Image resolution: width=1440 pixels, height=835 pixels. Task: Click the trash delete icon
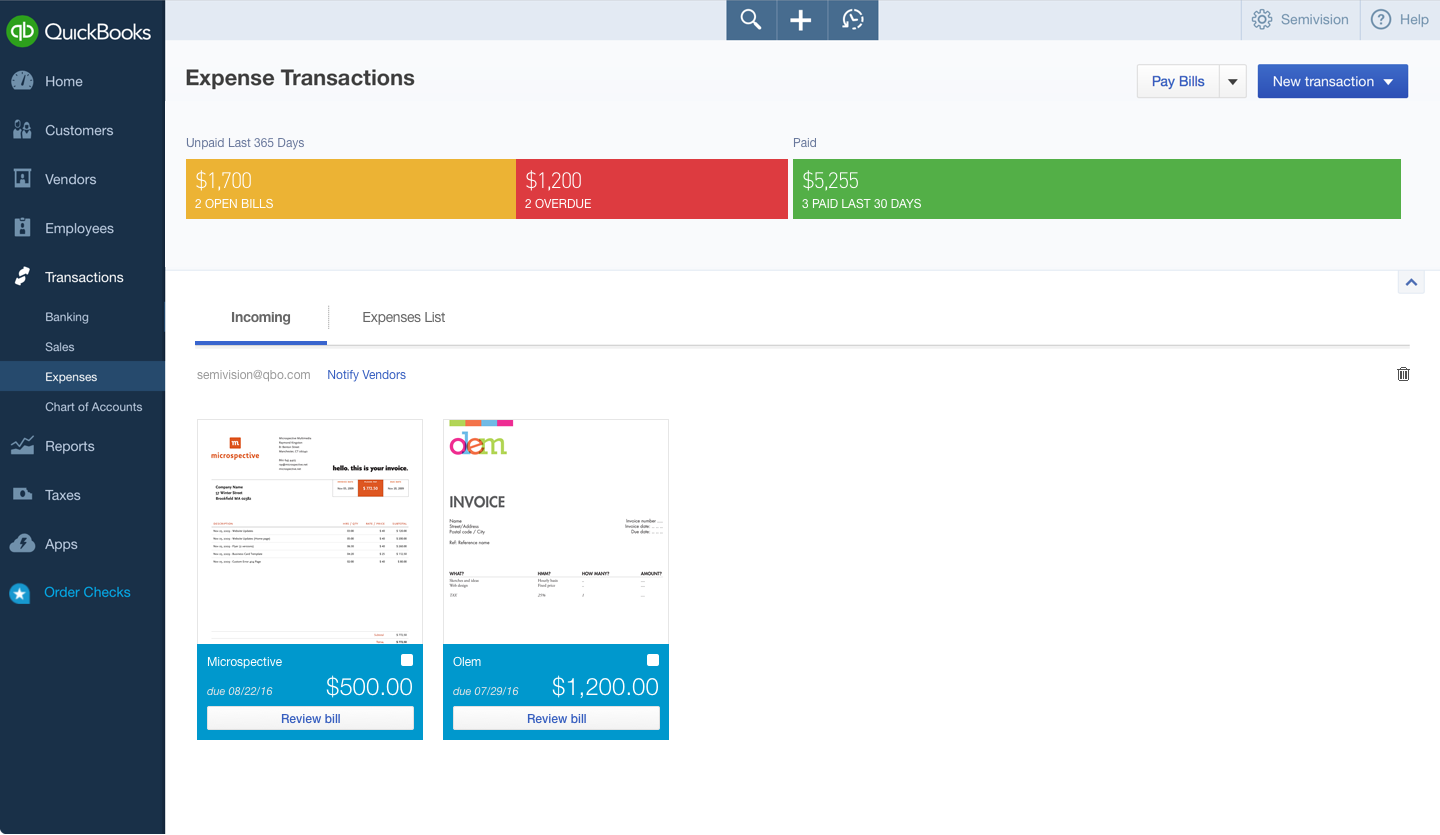(x=1403, y=374)
